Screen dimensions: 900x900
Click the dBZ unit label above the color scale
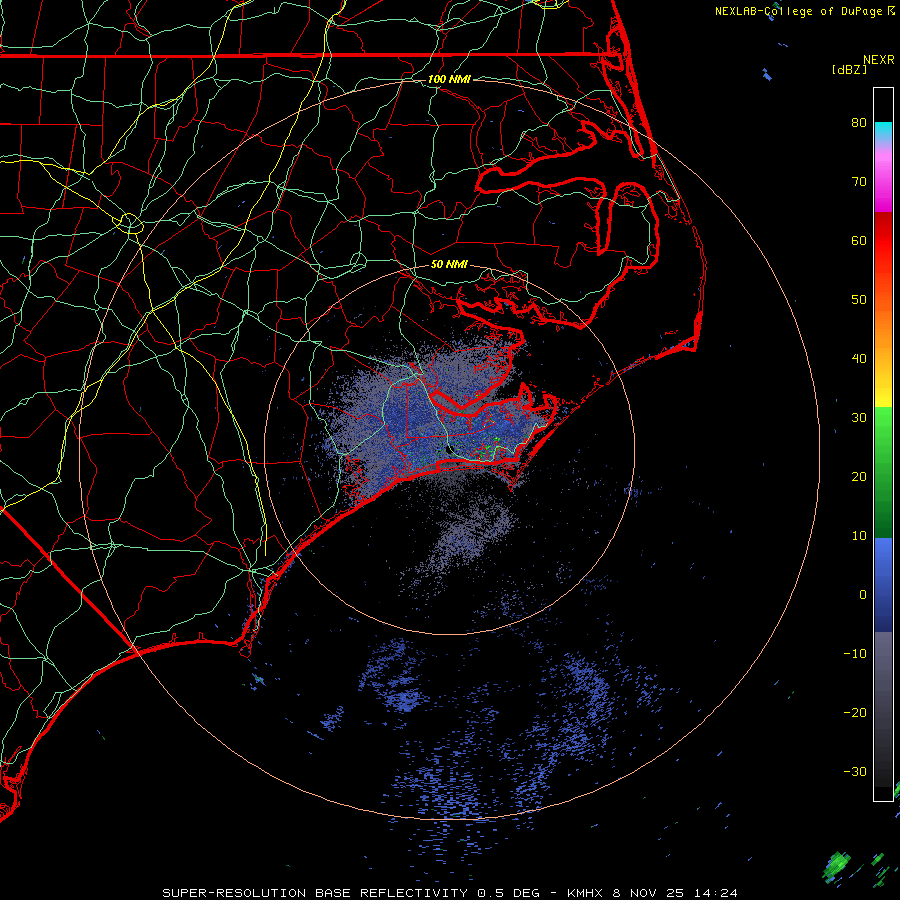point(849,70)
